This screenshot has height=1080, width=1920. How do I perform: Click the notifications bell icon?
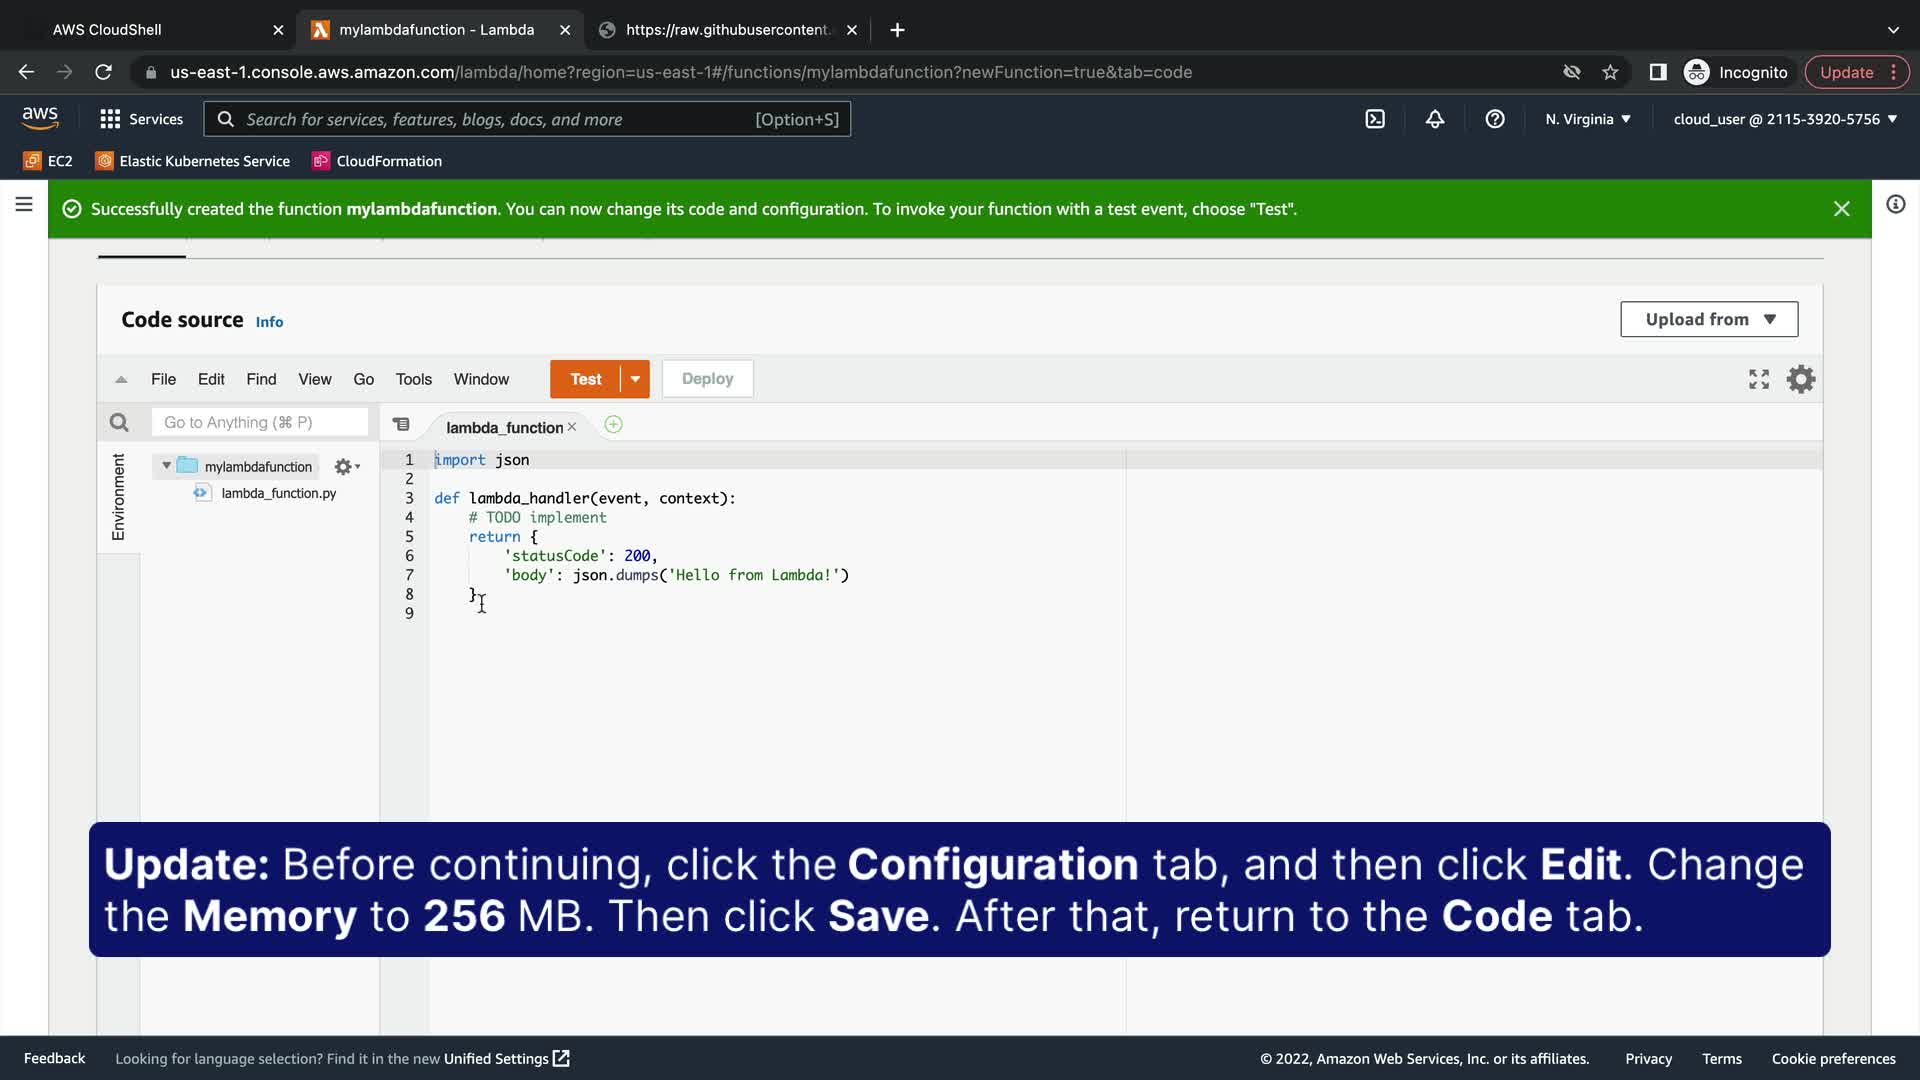tap(1435, 119)
